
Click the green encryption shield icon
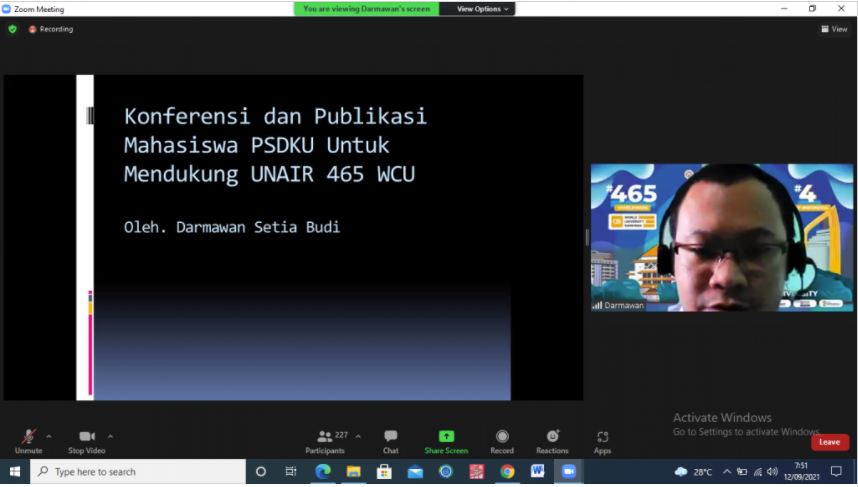coord(13,29)
